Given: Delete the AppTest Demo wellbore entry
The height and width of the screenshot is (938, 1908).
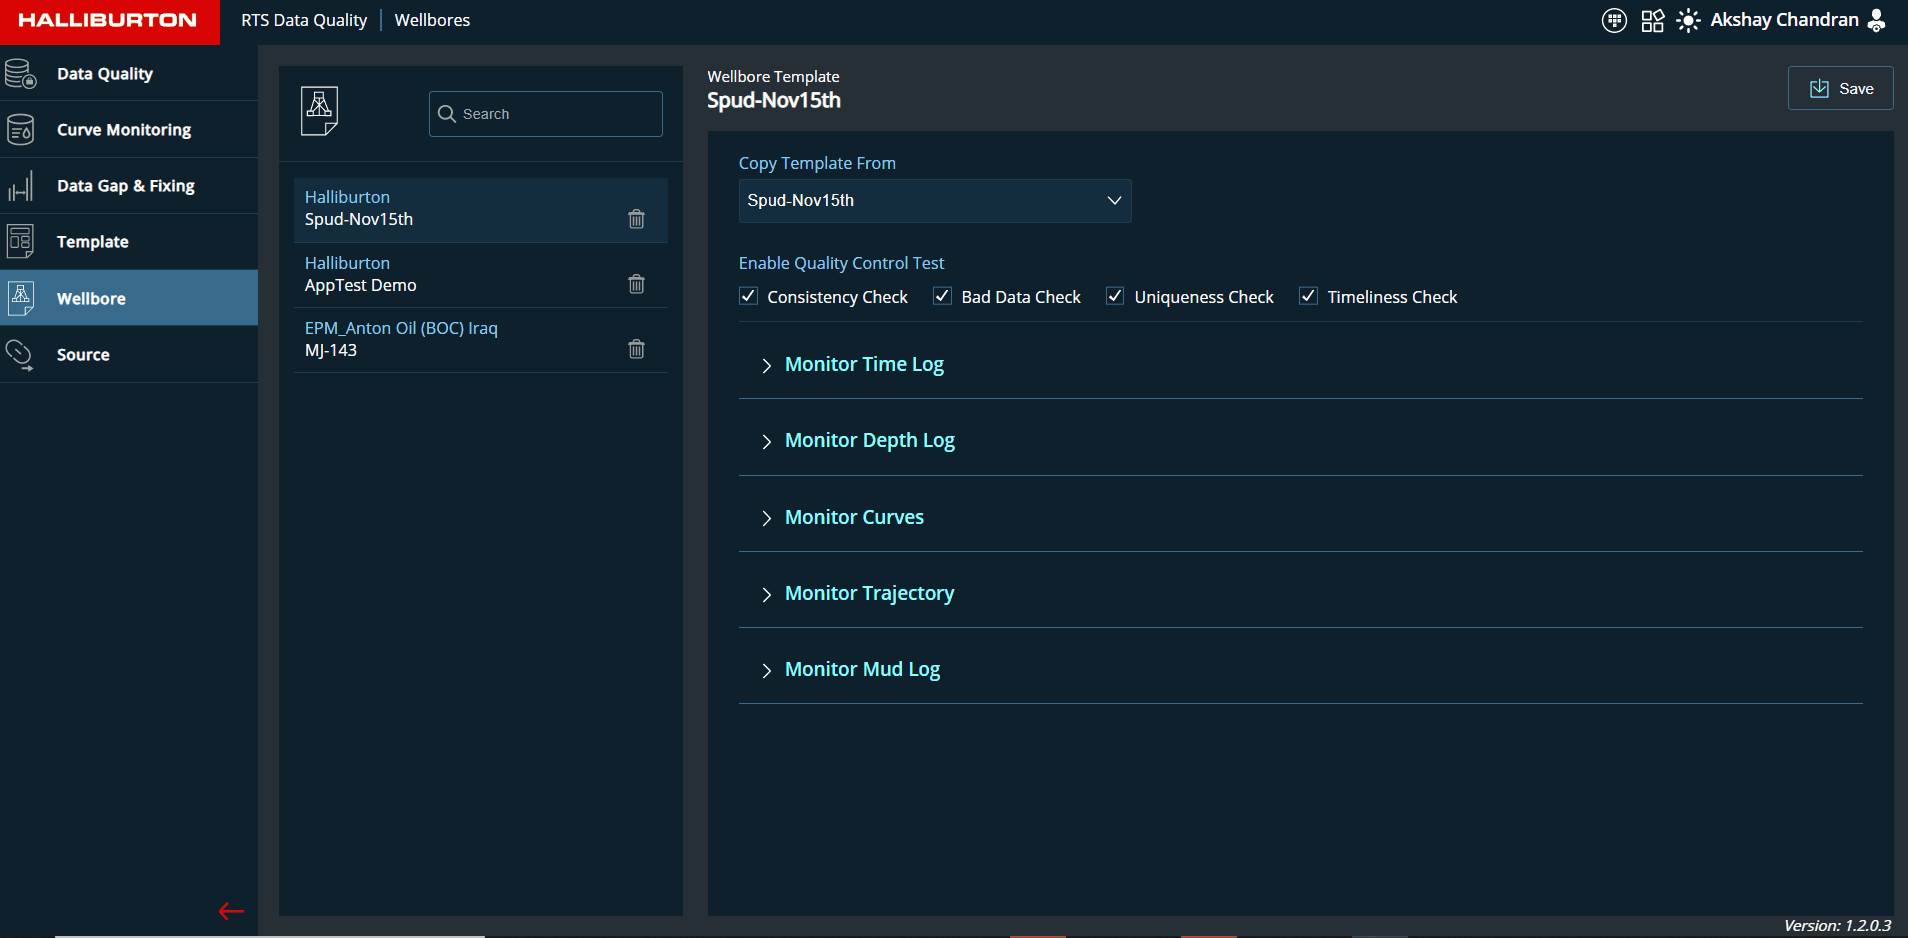Looking at the screenshot, I should click(636, 284).
